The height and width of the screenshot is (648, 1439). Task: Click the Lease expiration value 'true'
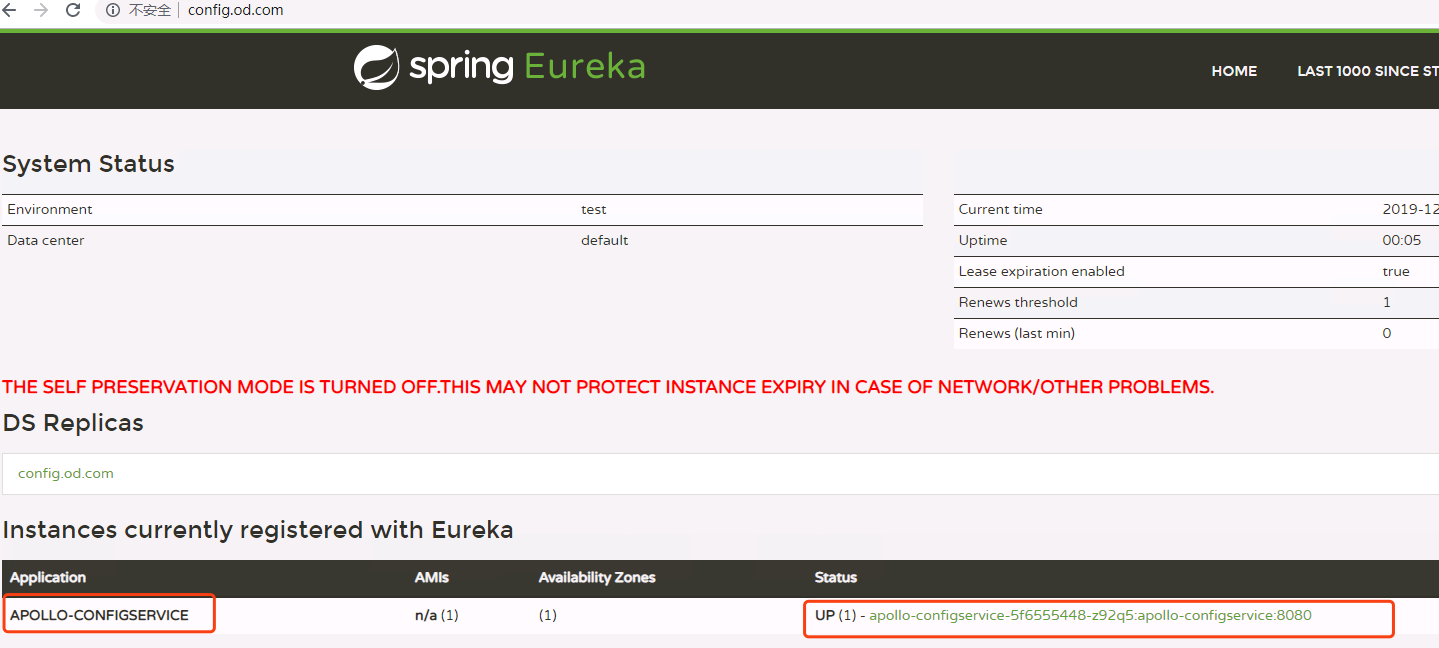(x=1396, y=271)
